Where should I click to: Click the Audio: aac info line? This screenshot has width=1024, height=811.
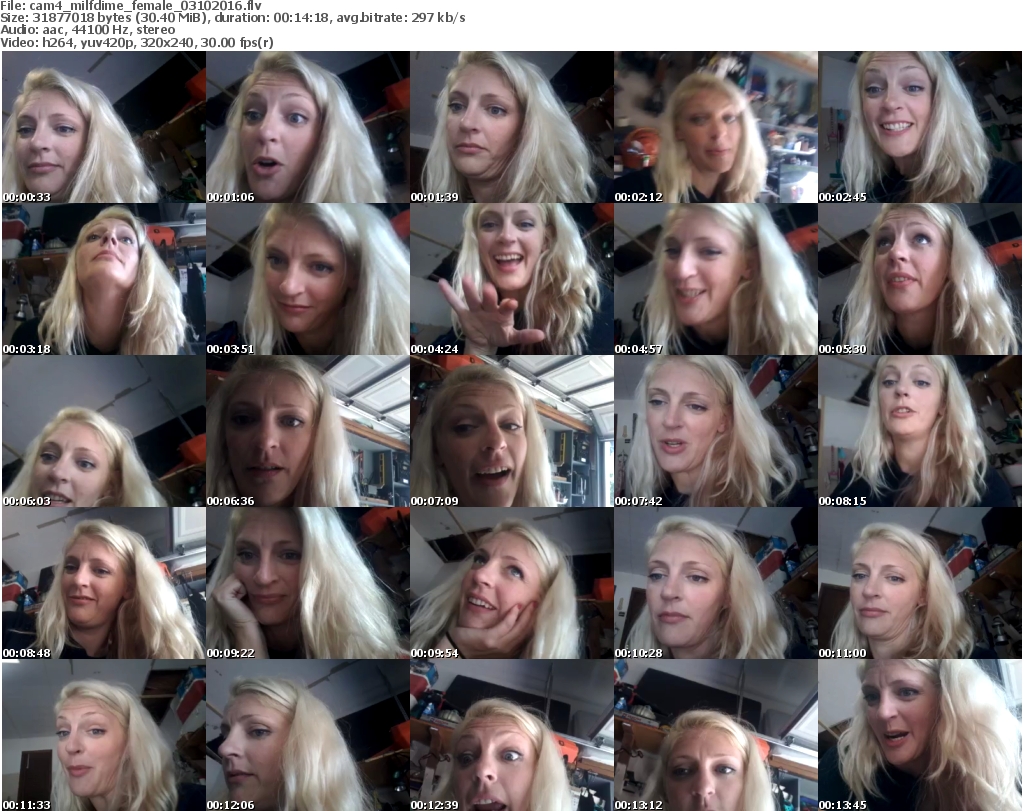88,30
